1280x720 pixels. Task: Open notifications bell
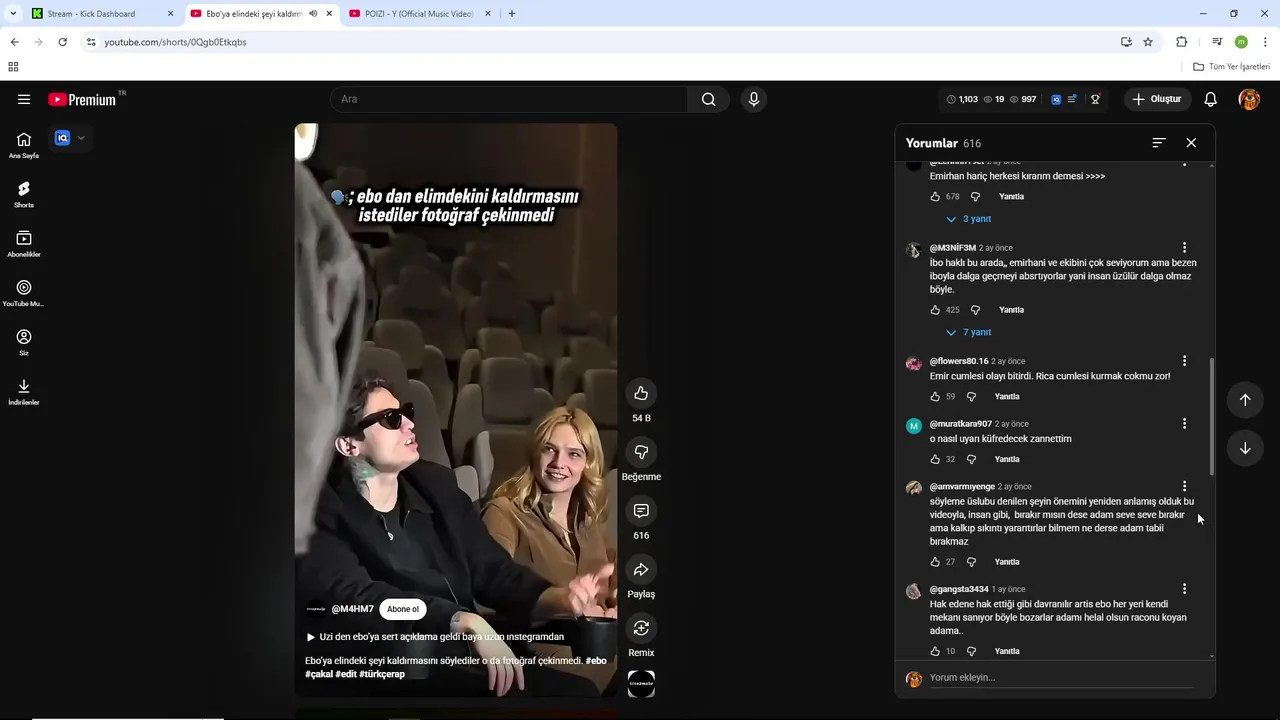pyautogui.click(x=1210, y=99)
